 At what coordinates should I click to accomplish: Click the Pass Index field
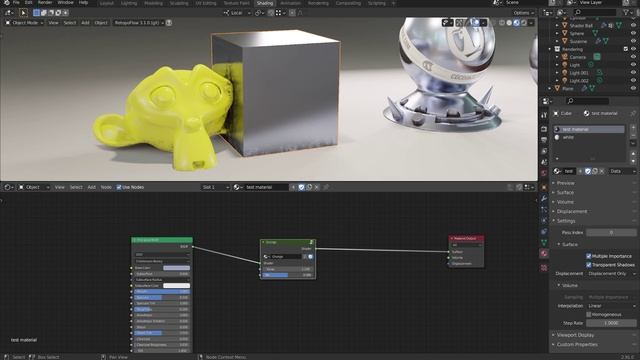pyautogui.click(x=611, y=232)
